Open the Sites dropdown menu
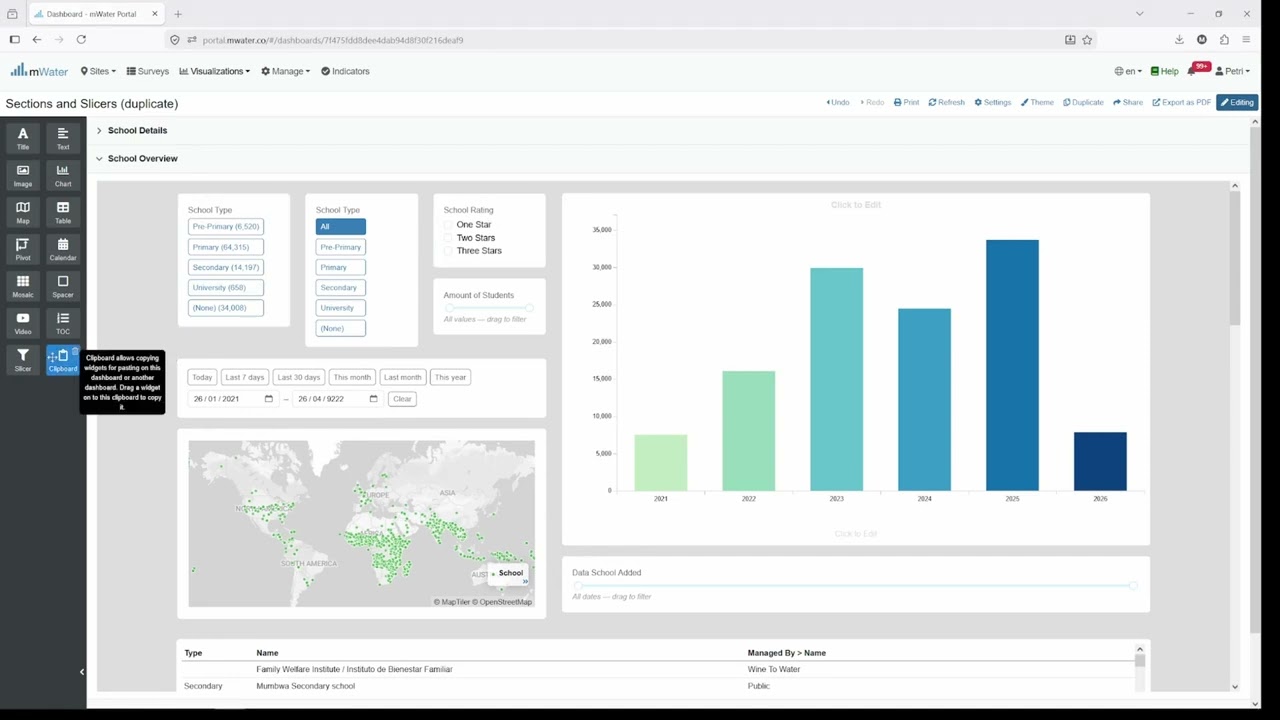Viewport: 1280px width, 720px height. (98, 72)
